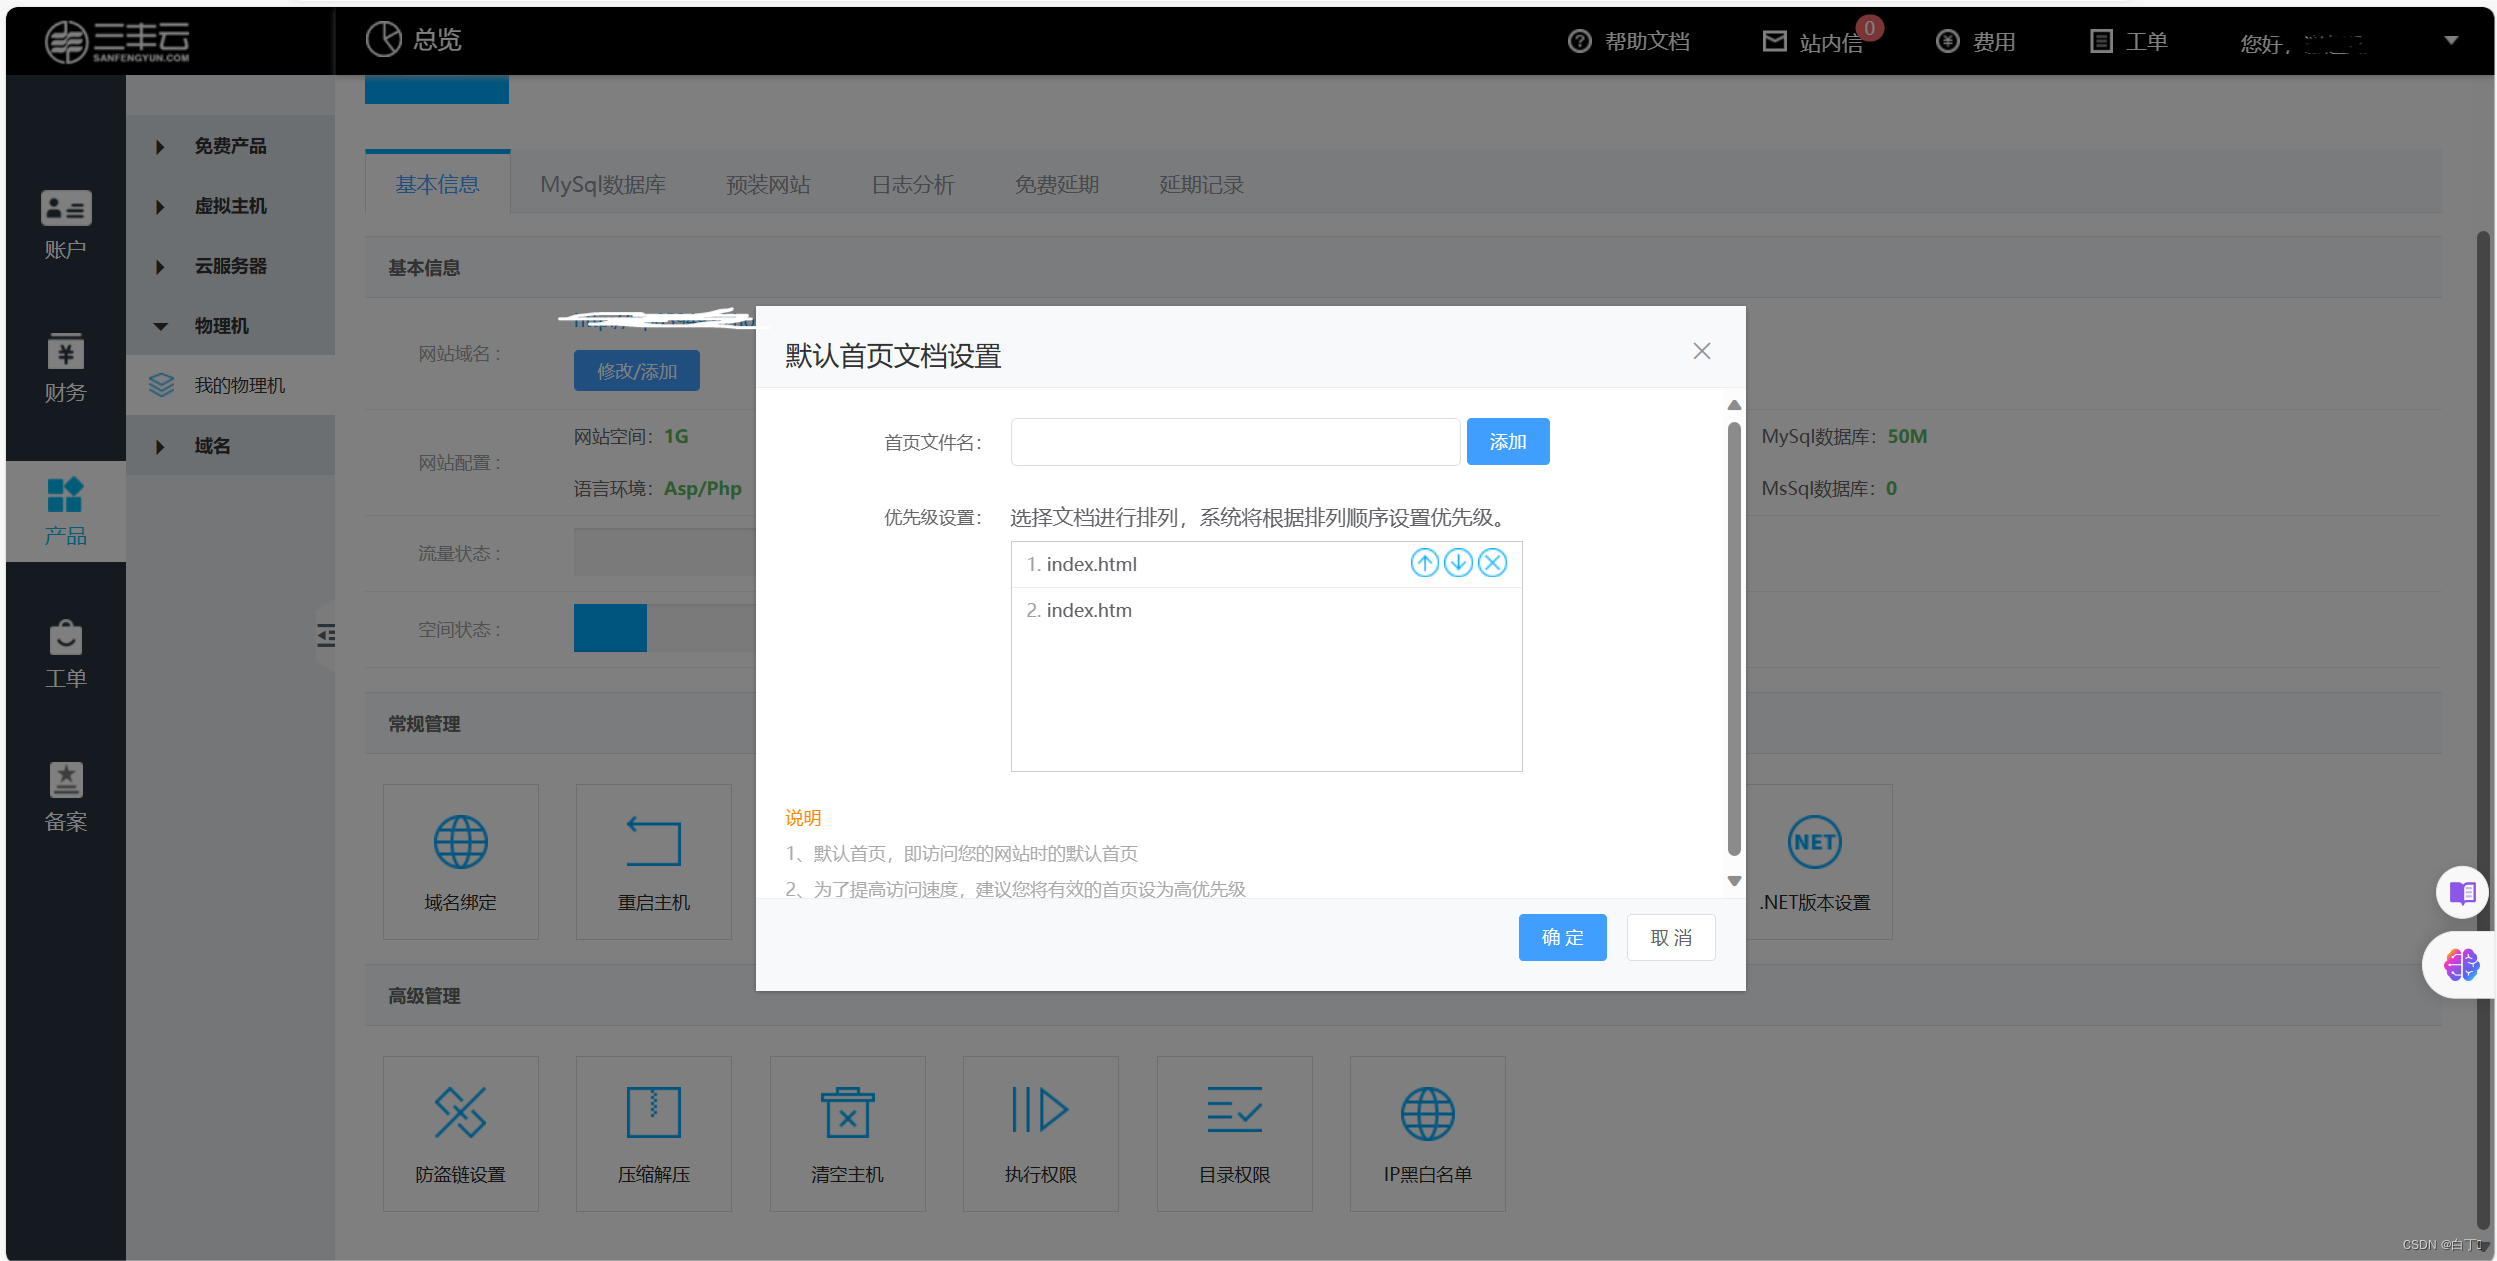Select the index.html row

(x=1266, y=564)
